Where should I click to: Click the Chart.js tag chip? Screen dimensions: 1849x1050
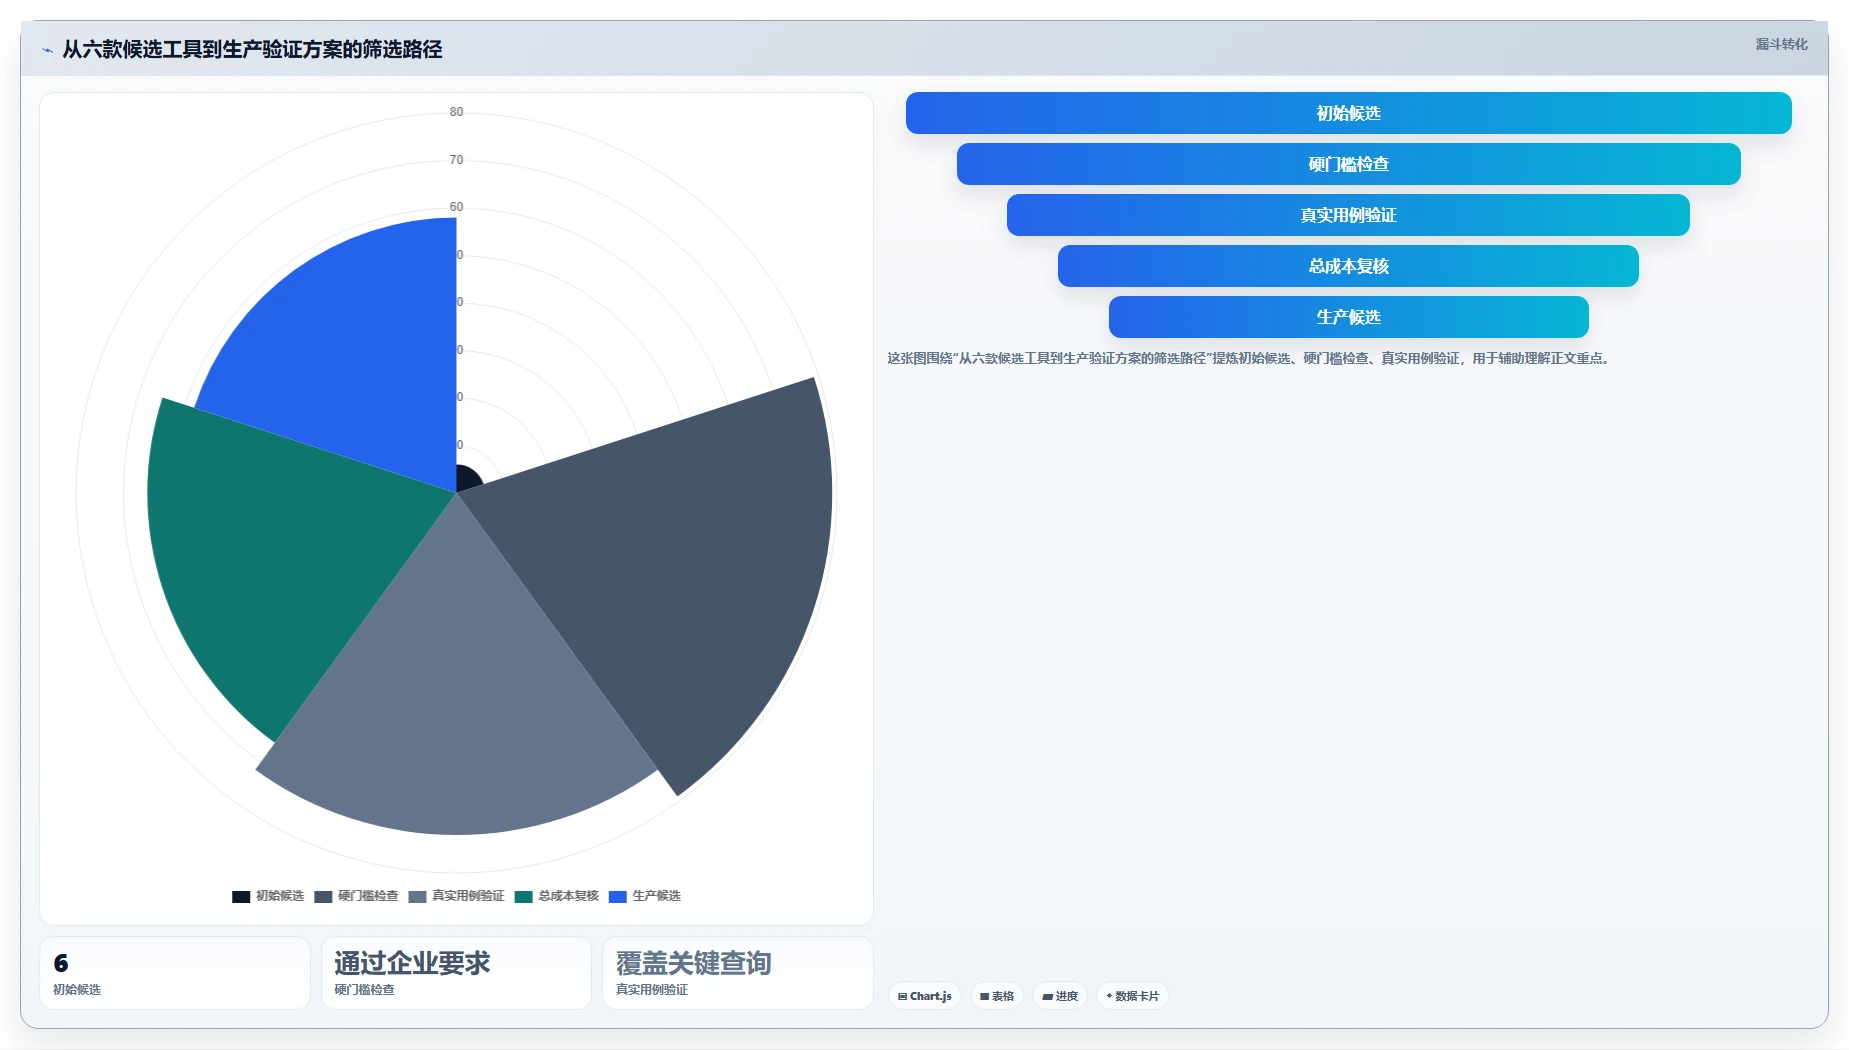[925, 996]
